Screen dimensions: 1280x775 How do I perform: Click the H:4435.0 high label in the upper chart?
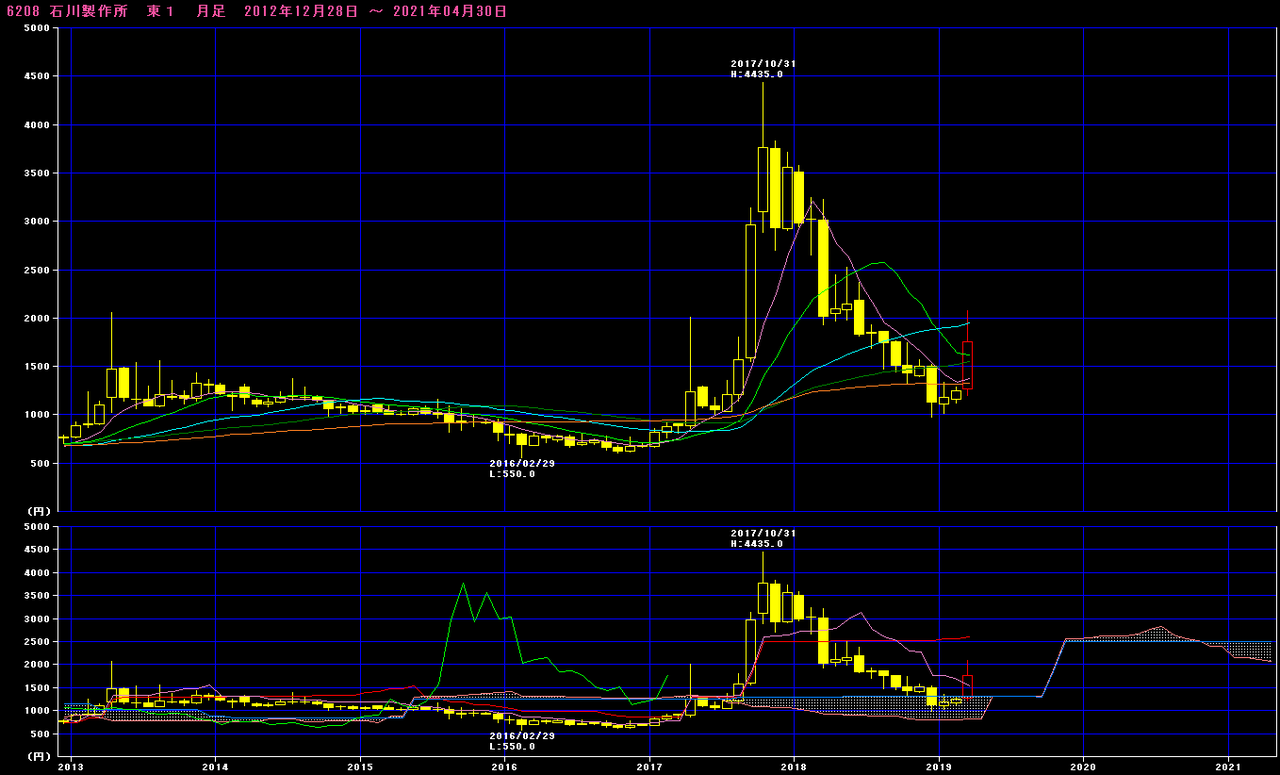757,74
